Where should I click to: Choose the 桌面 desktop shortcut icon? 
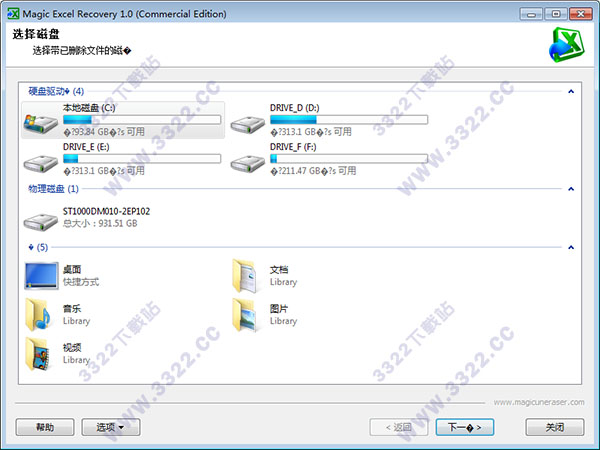pyautogui.click(x=41, y=276)
